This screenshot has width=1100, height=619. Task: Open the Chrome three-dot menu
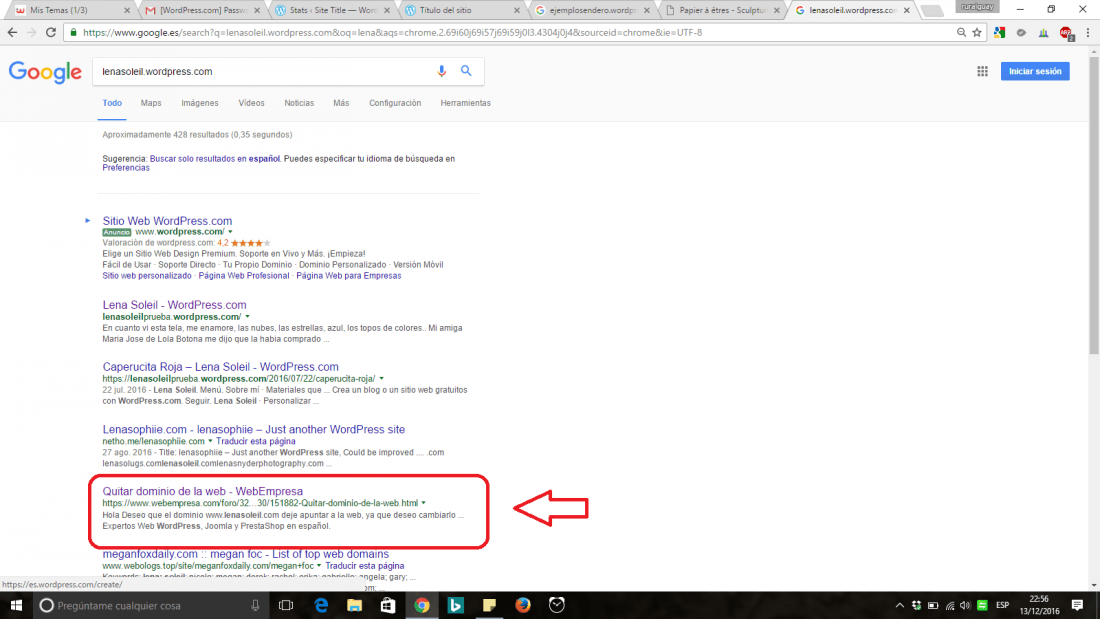pyautogui.click(x=1088, y=32)
